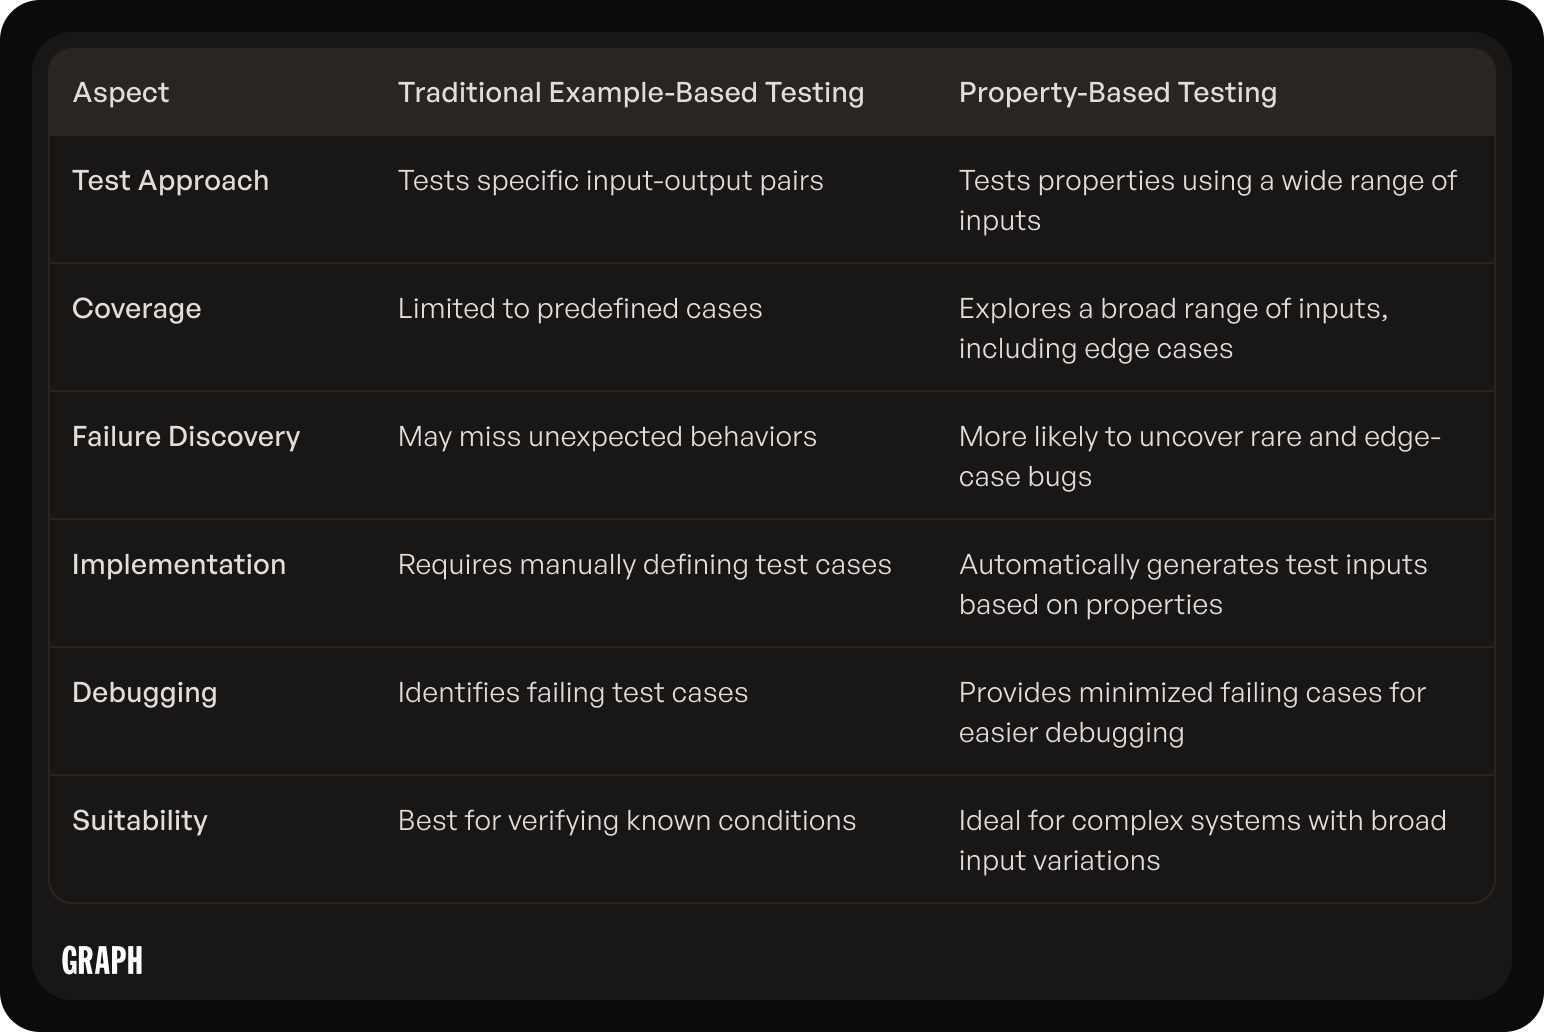Click the Property-Based Testing column header
The height and width of the screenshot is (1032, 1544).
point(1118,92)
